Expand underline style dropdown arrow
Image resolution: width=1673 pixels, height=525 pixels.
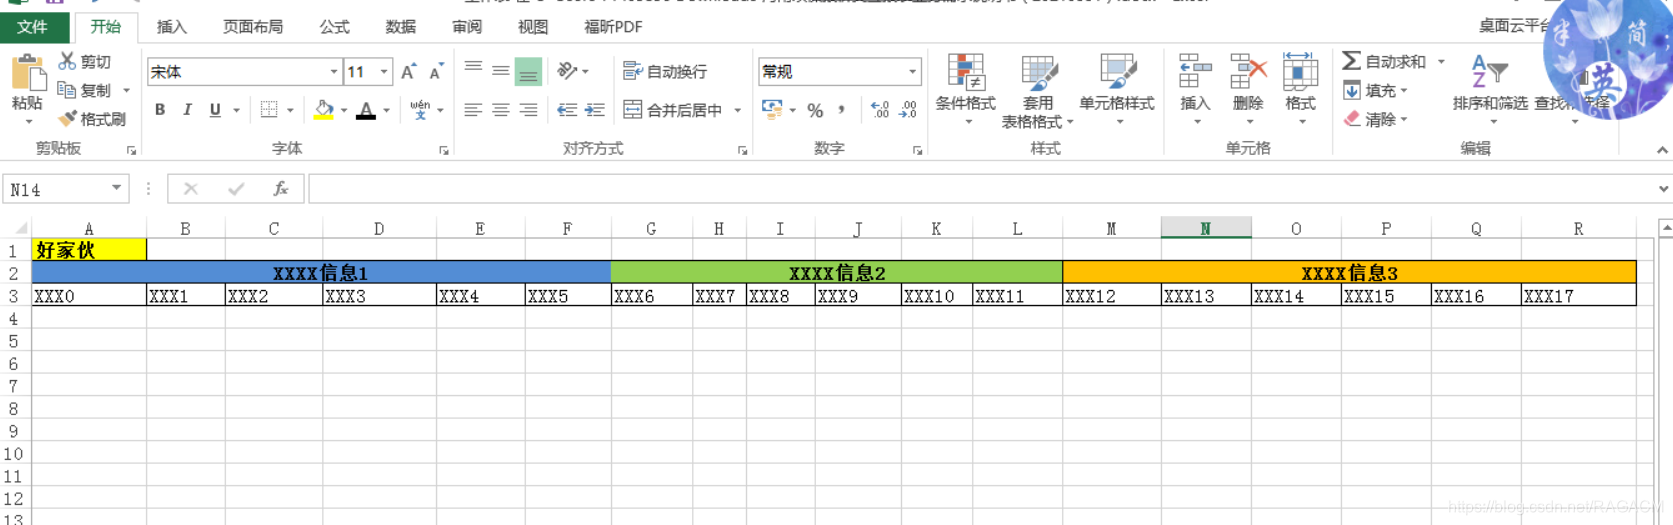tap(236, 110)
